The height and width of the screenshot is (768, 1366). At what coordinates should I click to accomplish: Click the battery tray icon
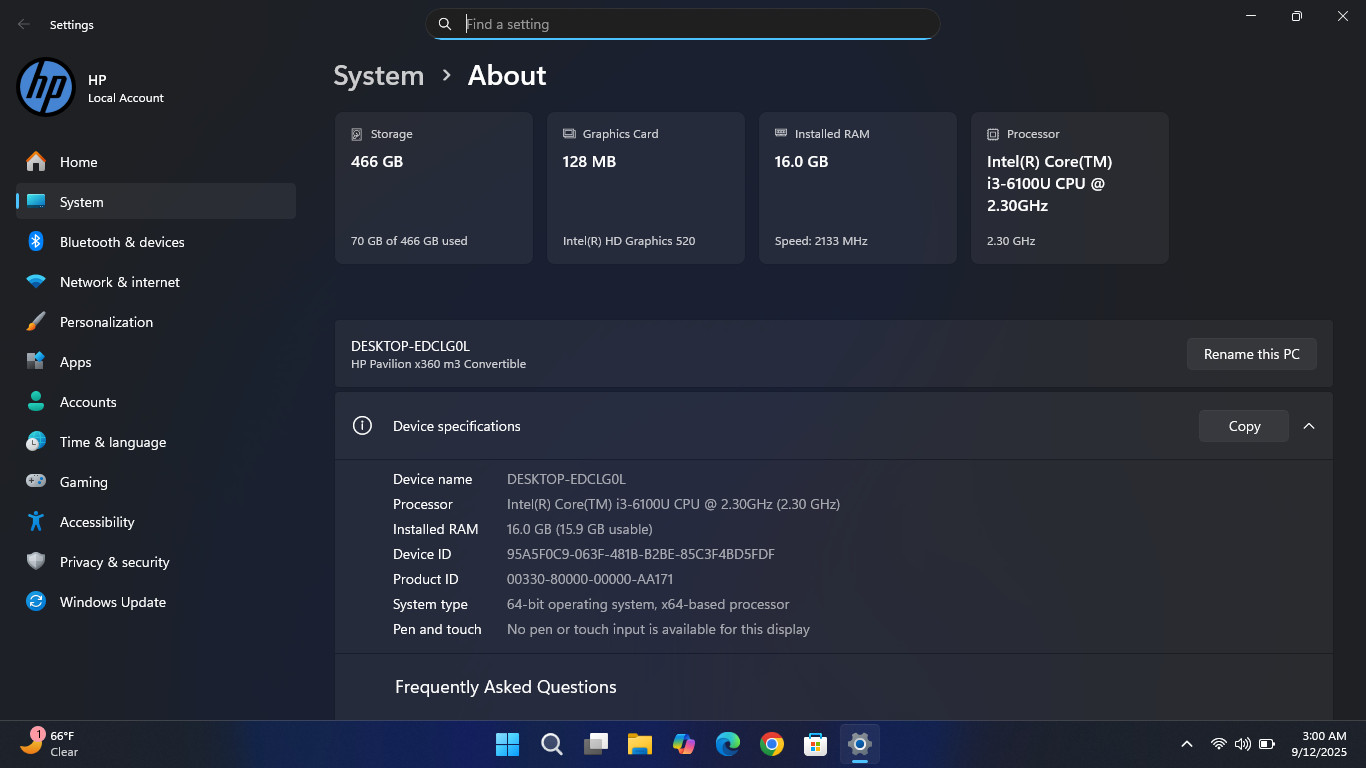1267,744
